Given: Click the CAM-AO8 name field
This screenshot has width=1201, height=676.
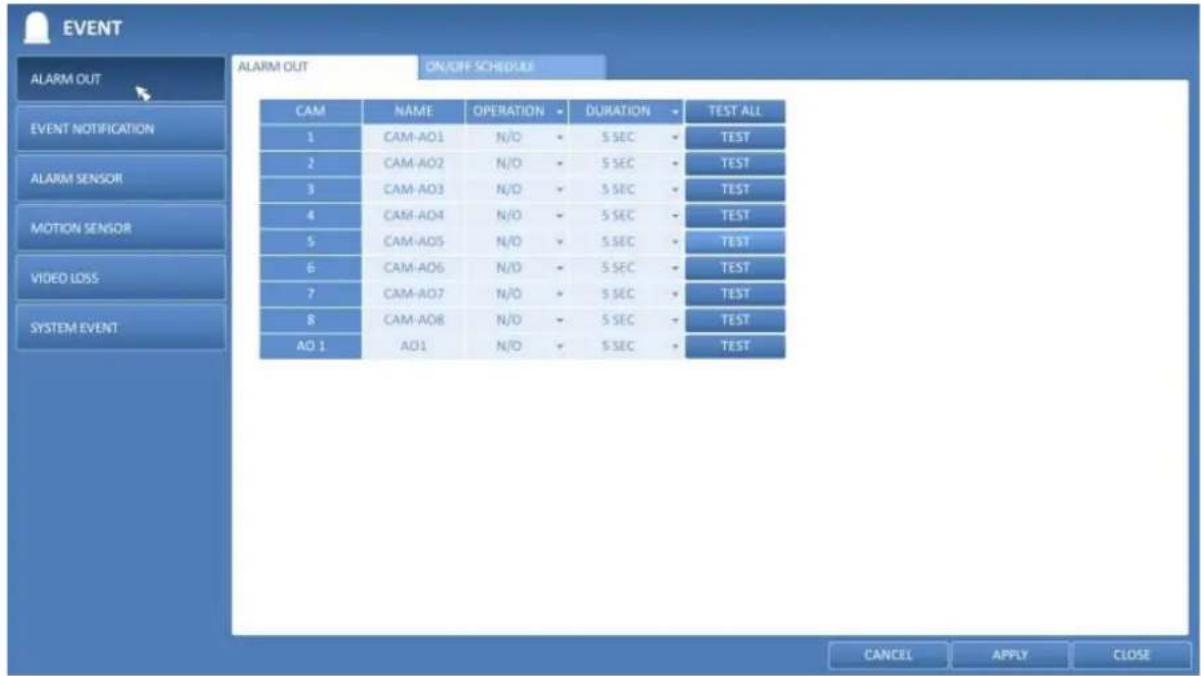Looking at the screenshot, I should click(x=413, y=320).
